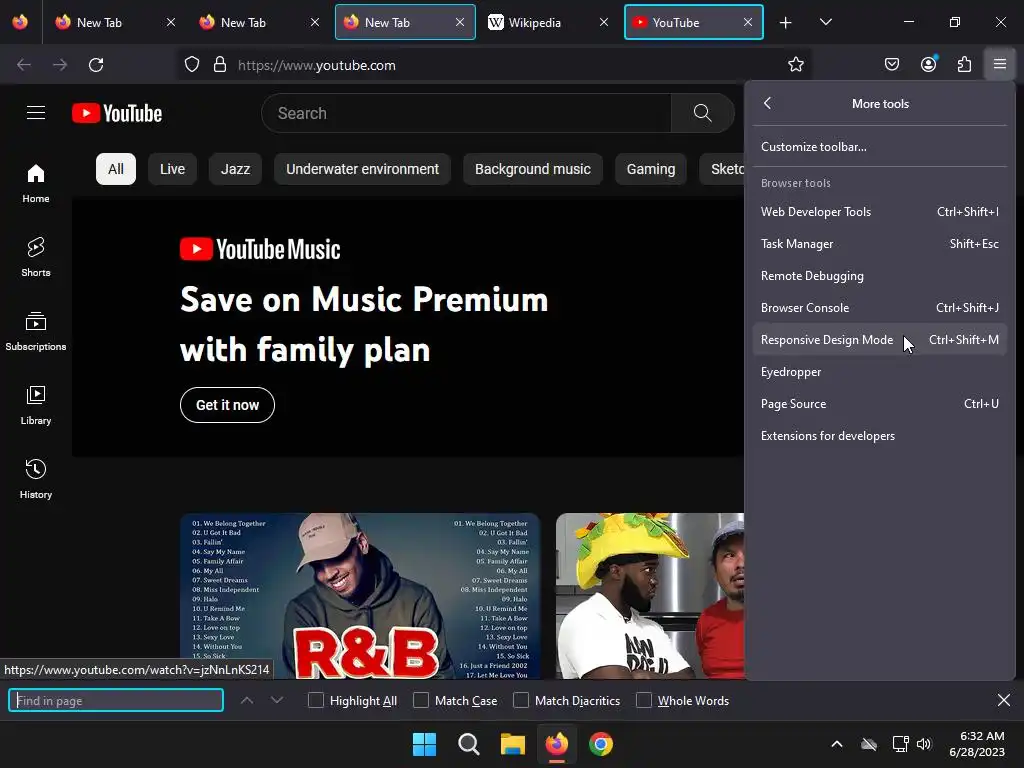Select the All filter chip
The image size is (1024, 768).
(116, 169)
